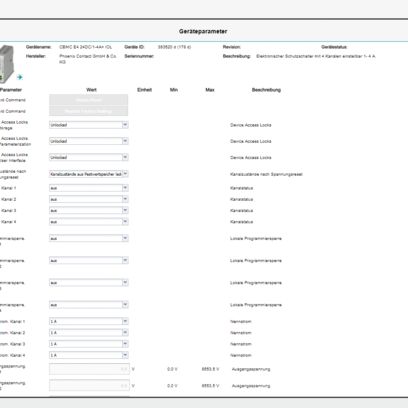408x408 pixels.
Task: Open Access Locks Parameterization dropdown
Action: pos(89,141)
